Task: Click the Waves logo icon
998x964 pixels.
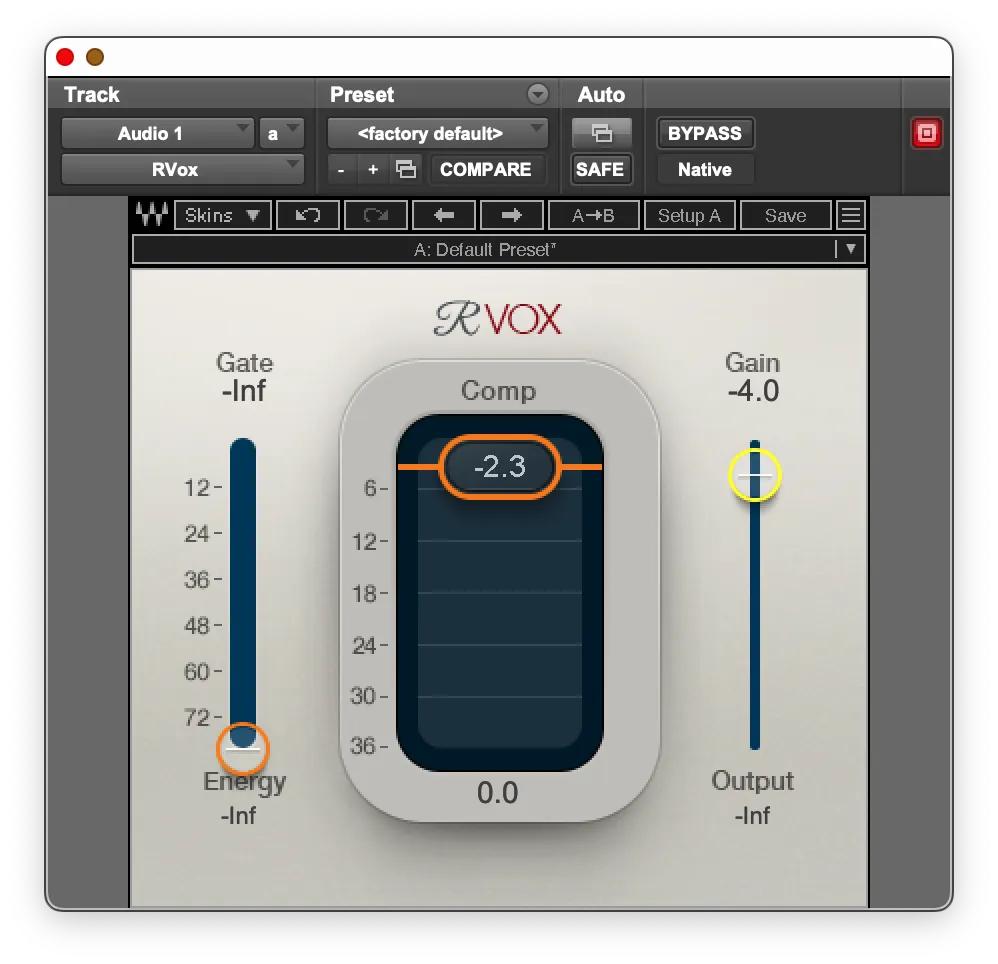Action: point(150,214)
